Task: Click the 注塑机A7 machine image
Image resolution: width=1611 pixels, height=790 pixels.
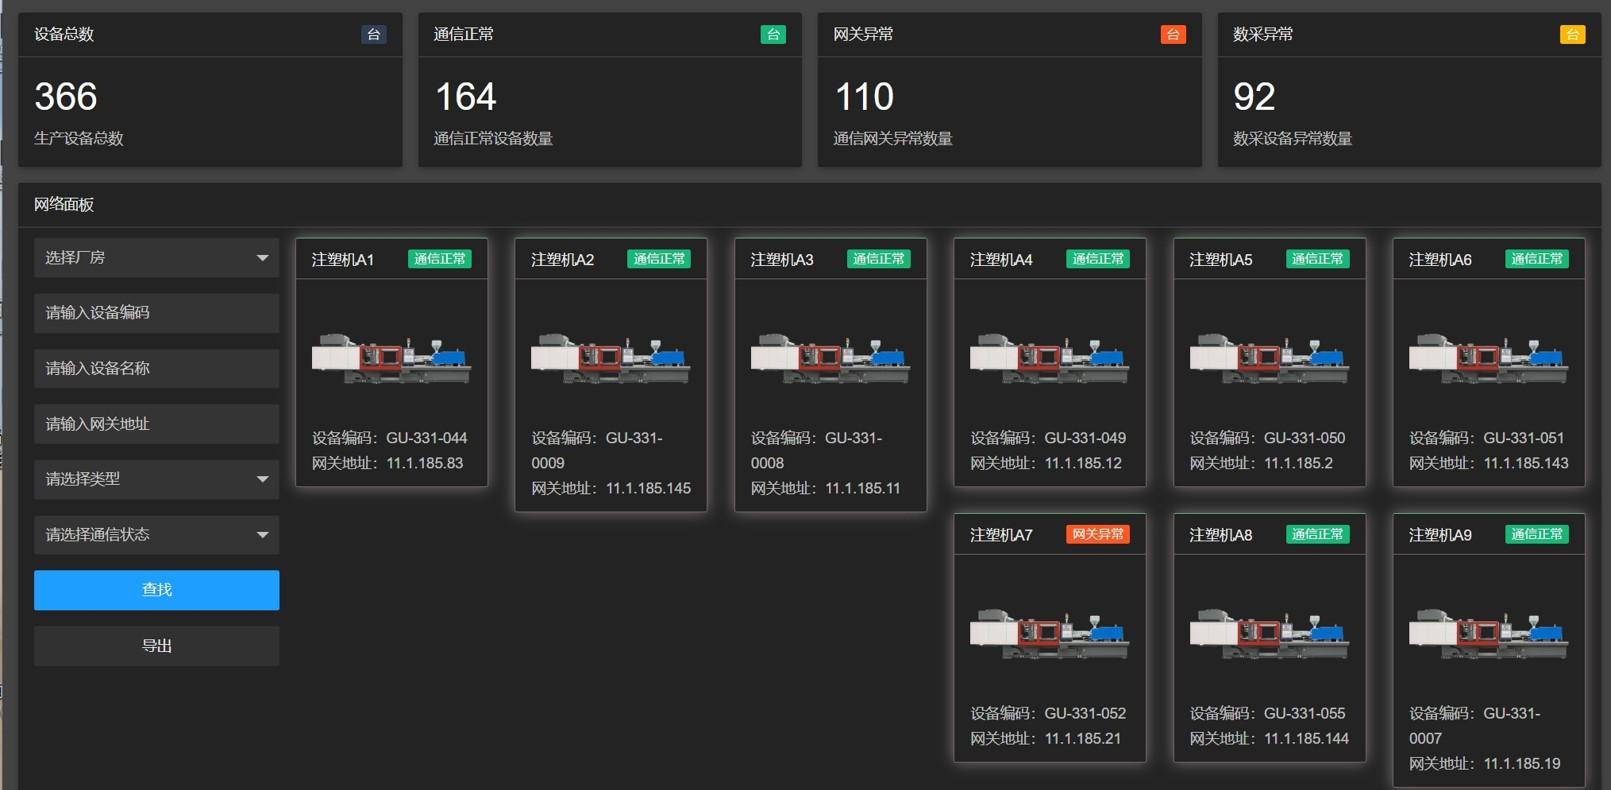Action: [1049, 634]
